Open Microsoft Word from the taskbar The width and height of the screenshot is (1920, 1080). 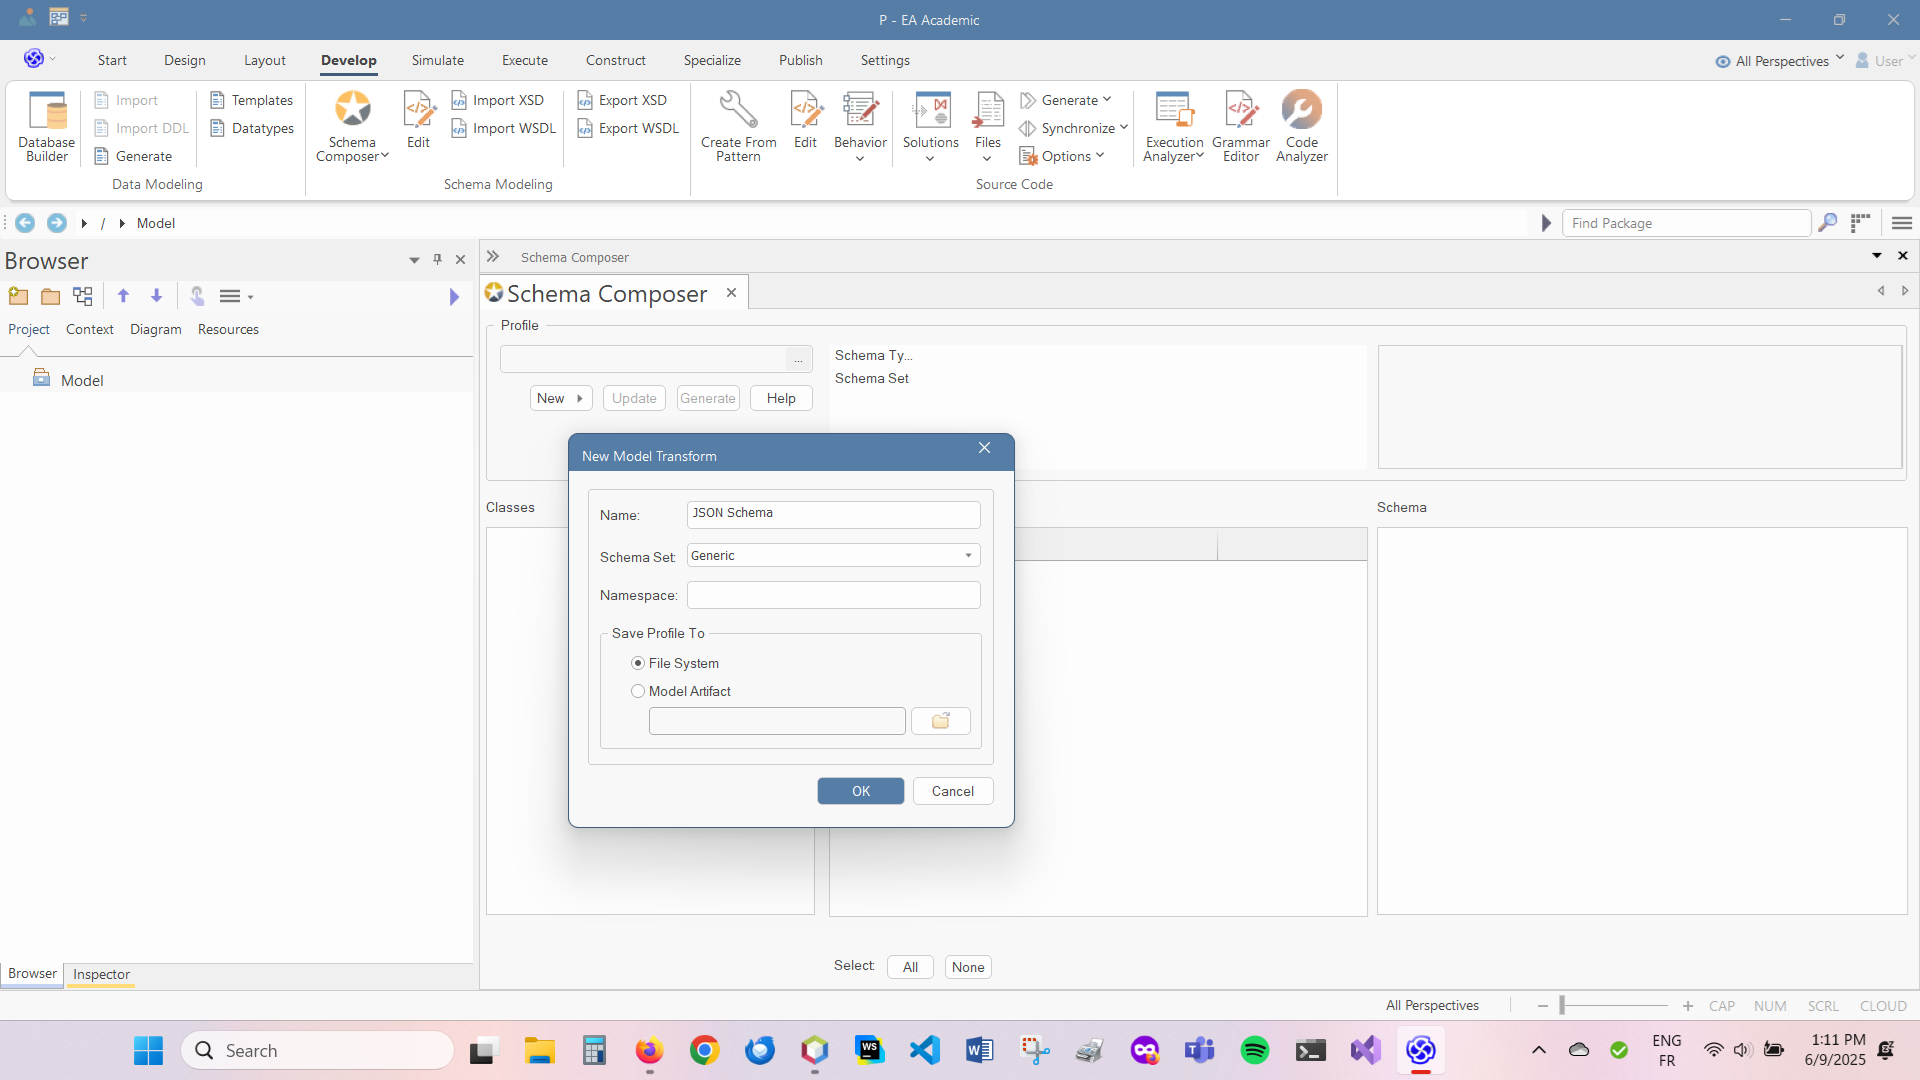click(x=980, y=1050)
